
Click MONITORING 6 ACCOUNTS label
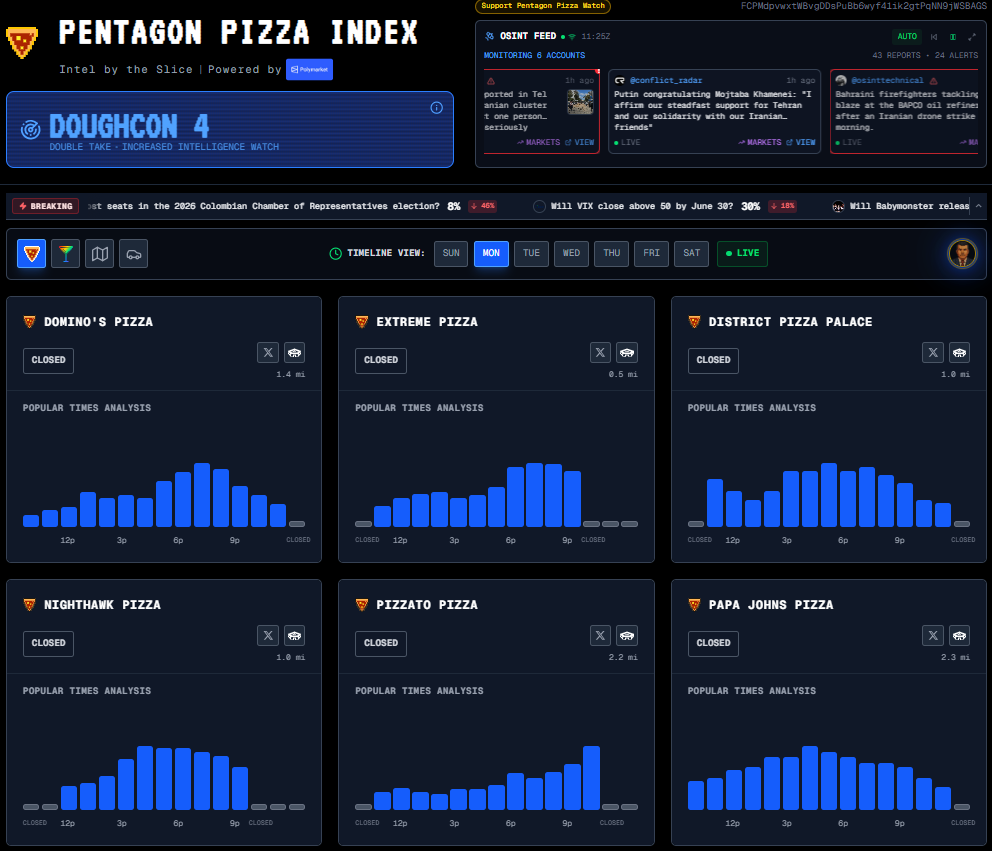[x=534, y=56]
